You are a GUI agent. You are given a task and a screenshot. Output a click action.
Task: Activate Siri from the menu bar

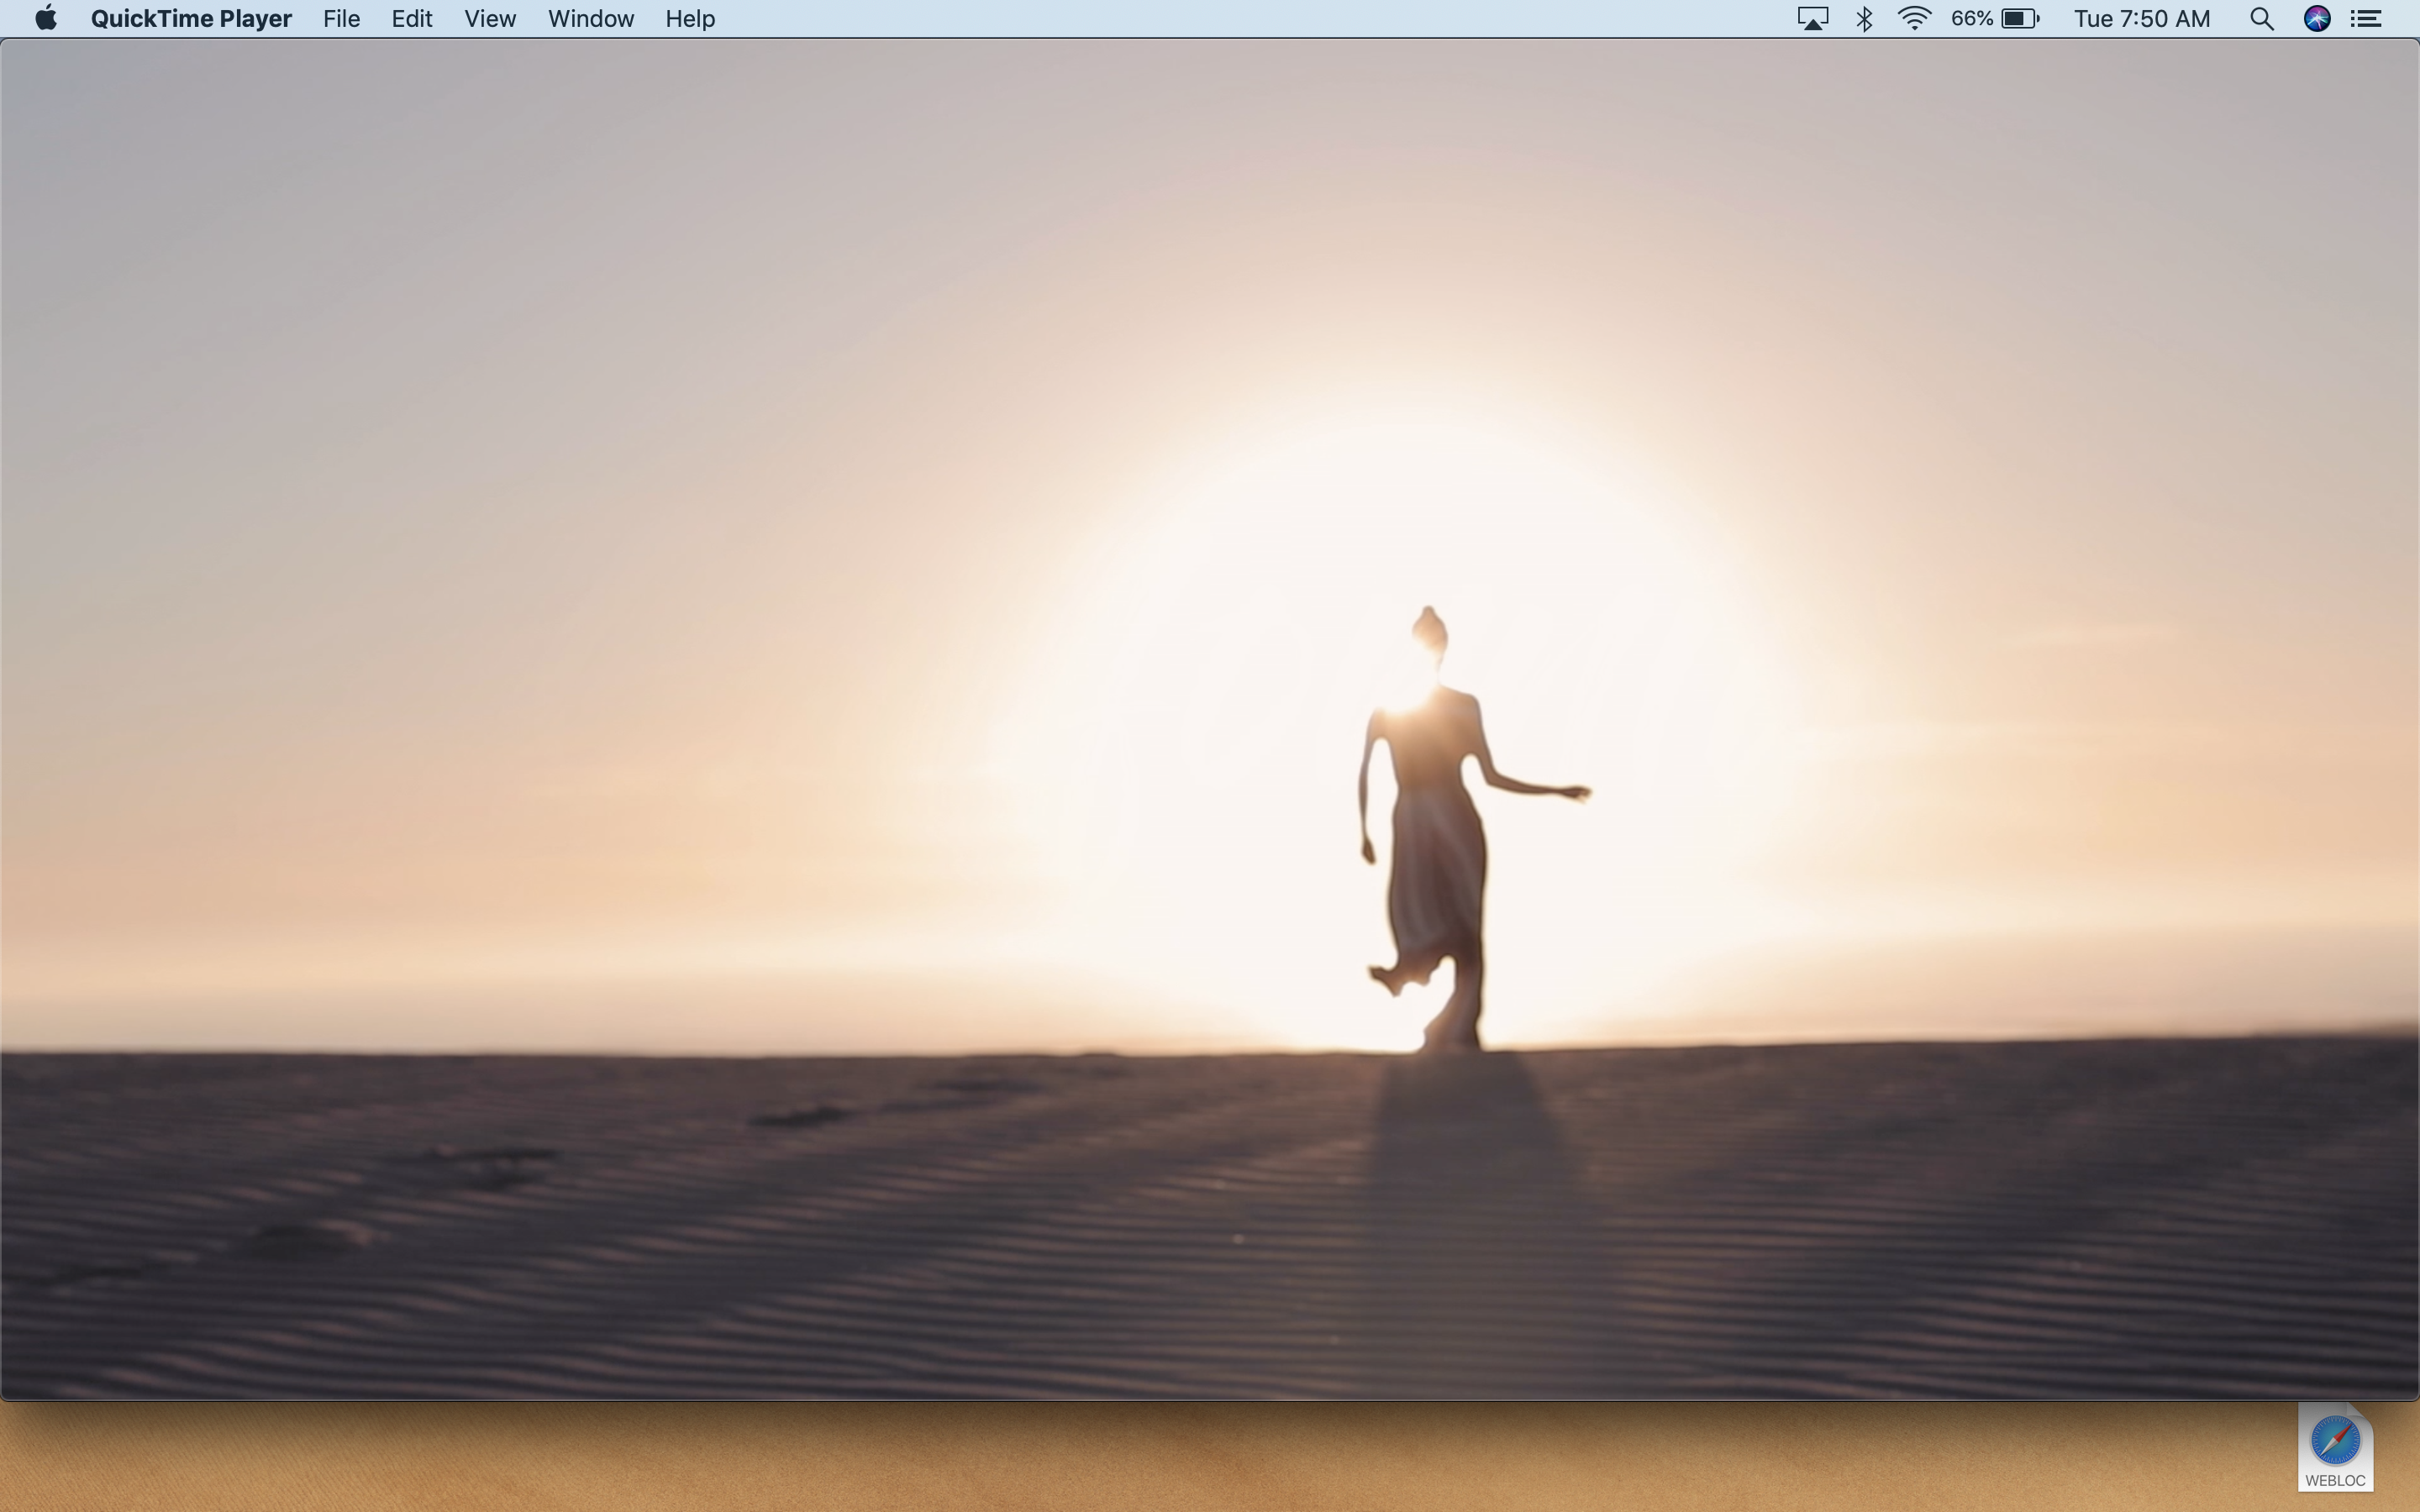click(x=2317, y=19)
